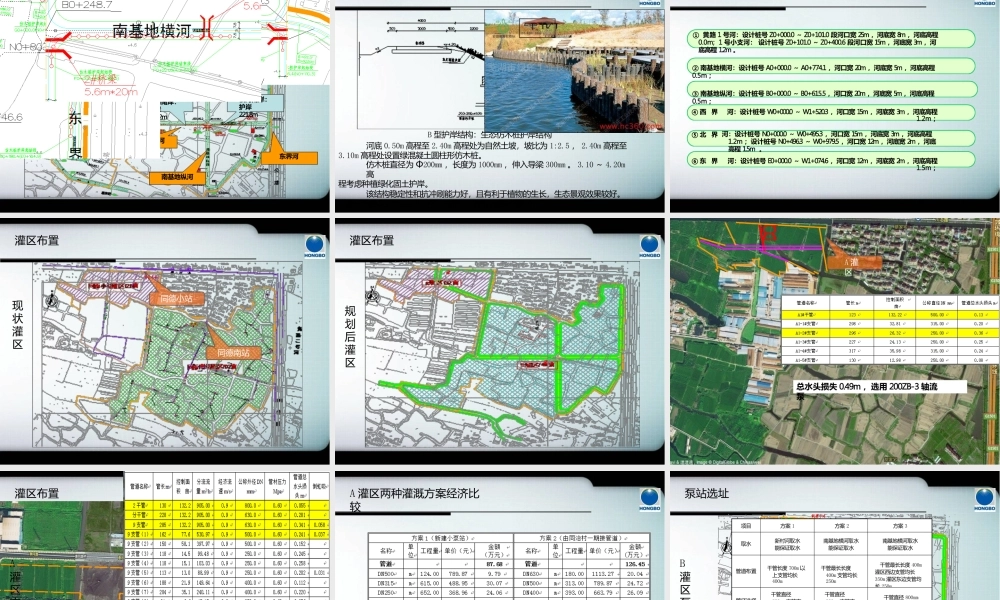The height and width of the screenshot is (600, 1000).
Task: Click the orange 同德小站 callout
Action: 177,298
